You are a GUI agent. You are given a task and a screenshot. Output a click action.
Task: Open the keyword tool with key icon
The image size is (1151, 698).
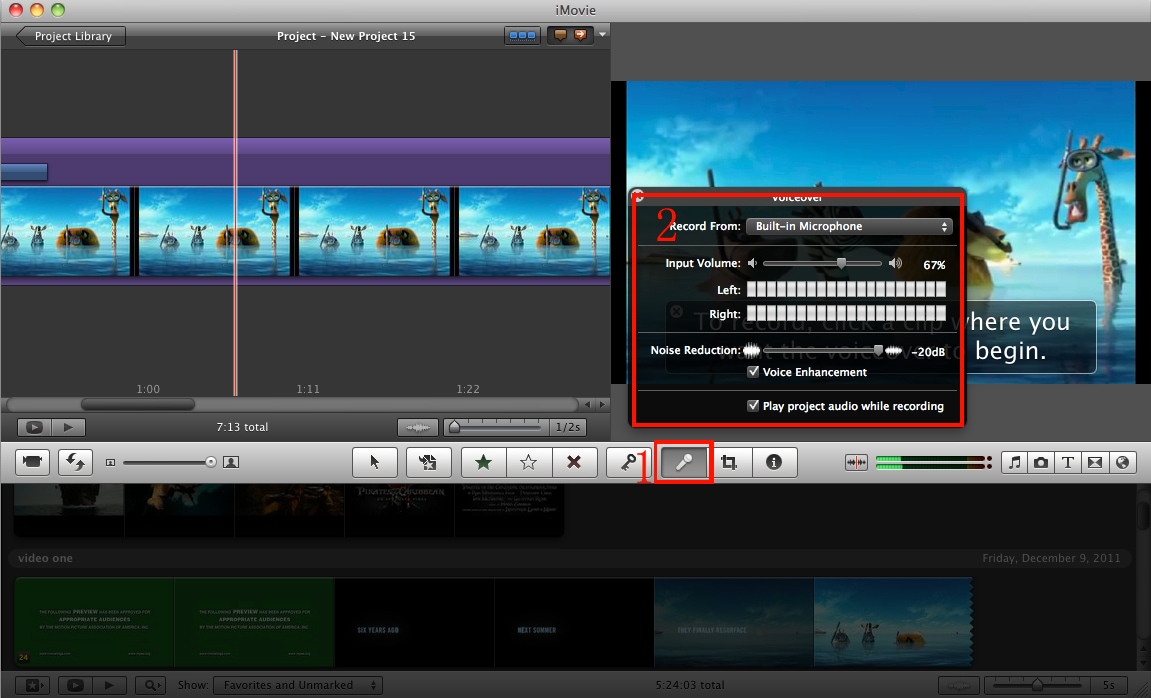pos(628,462)
